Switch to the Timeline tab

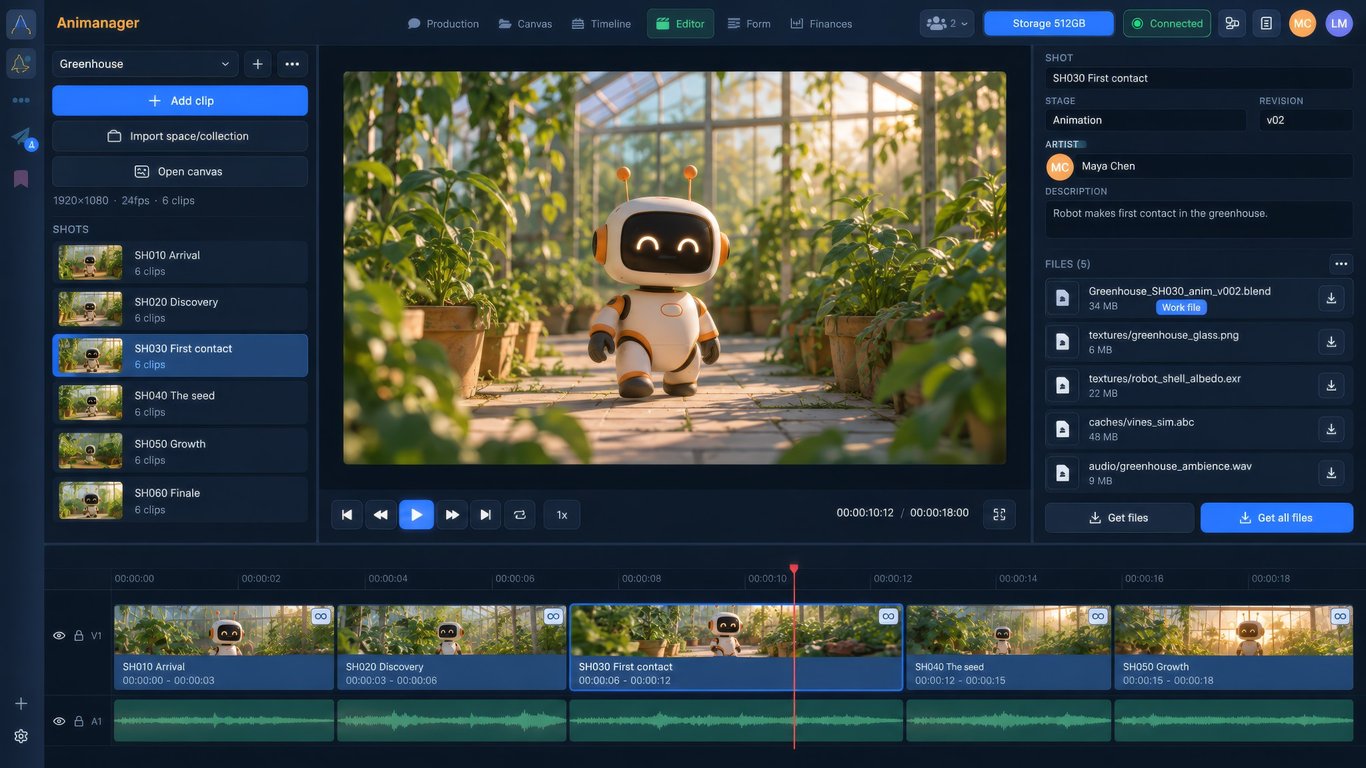click(601, 23)
